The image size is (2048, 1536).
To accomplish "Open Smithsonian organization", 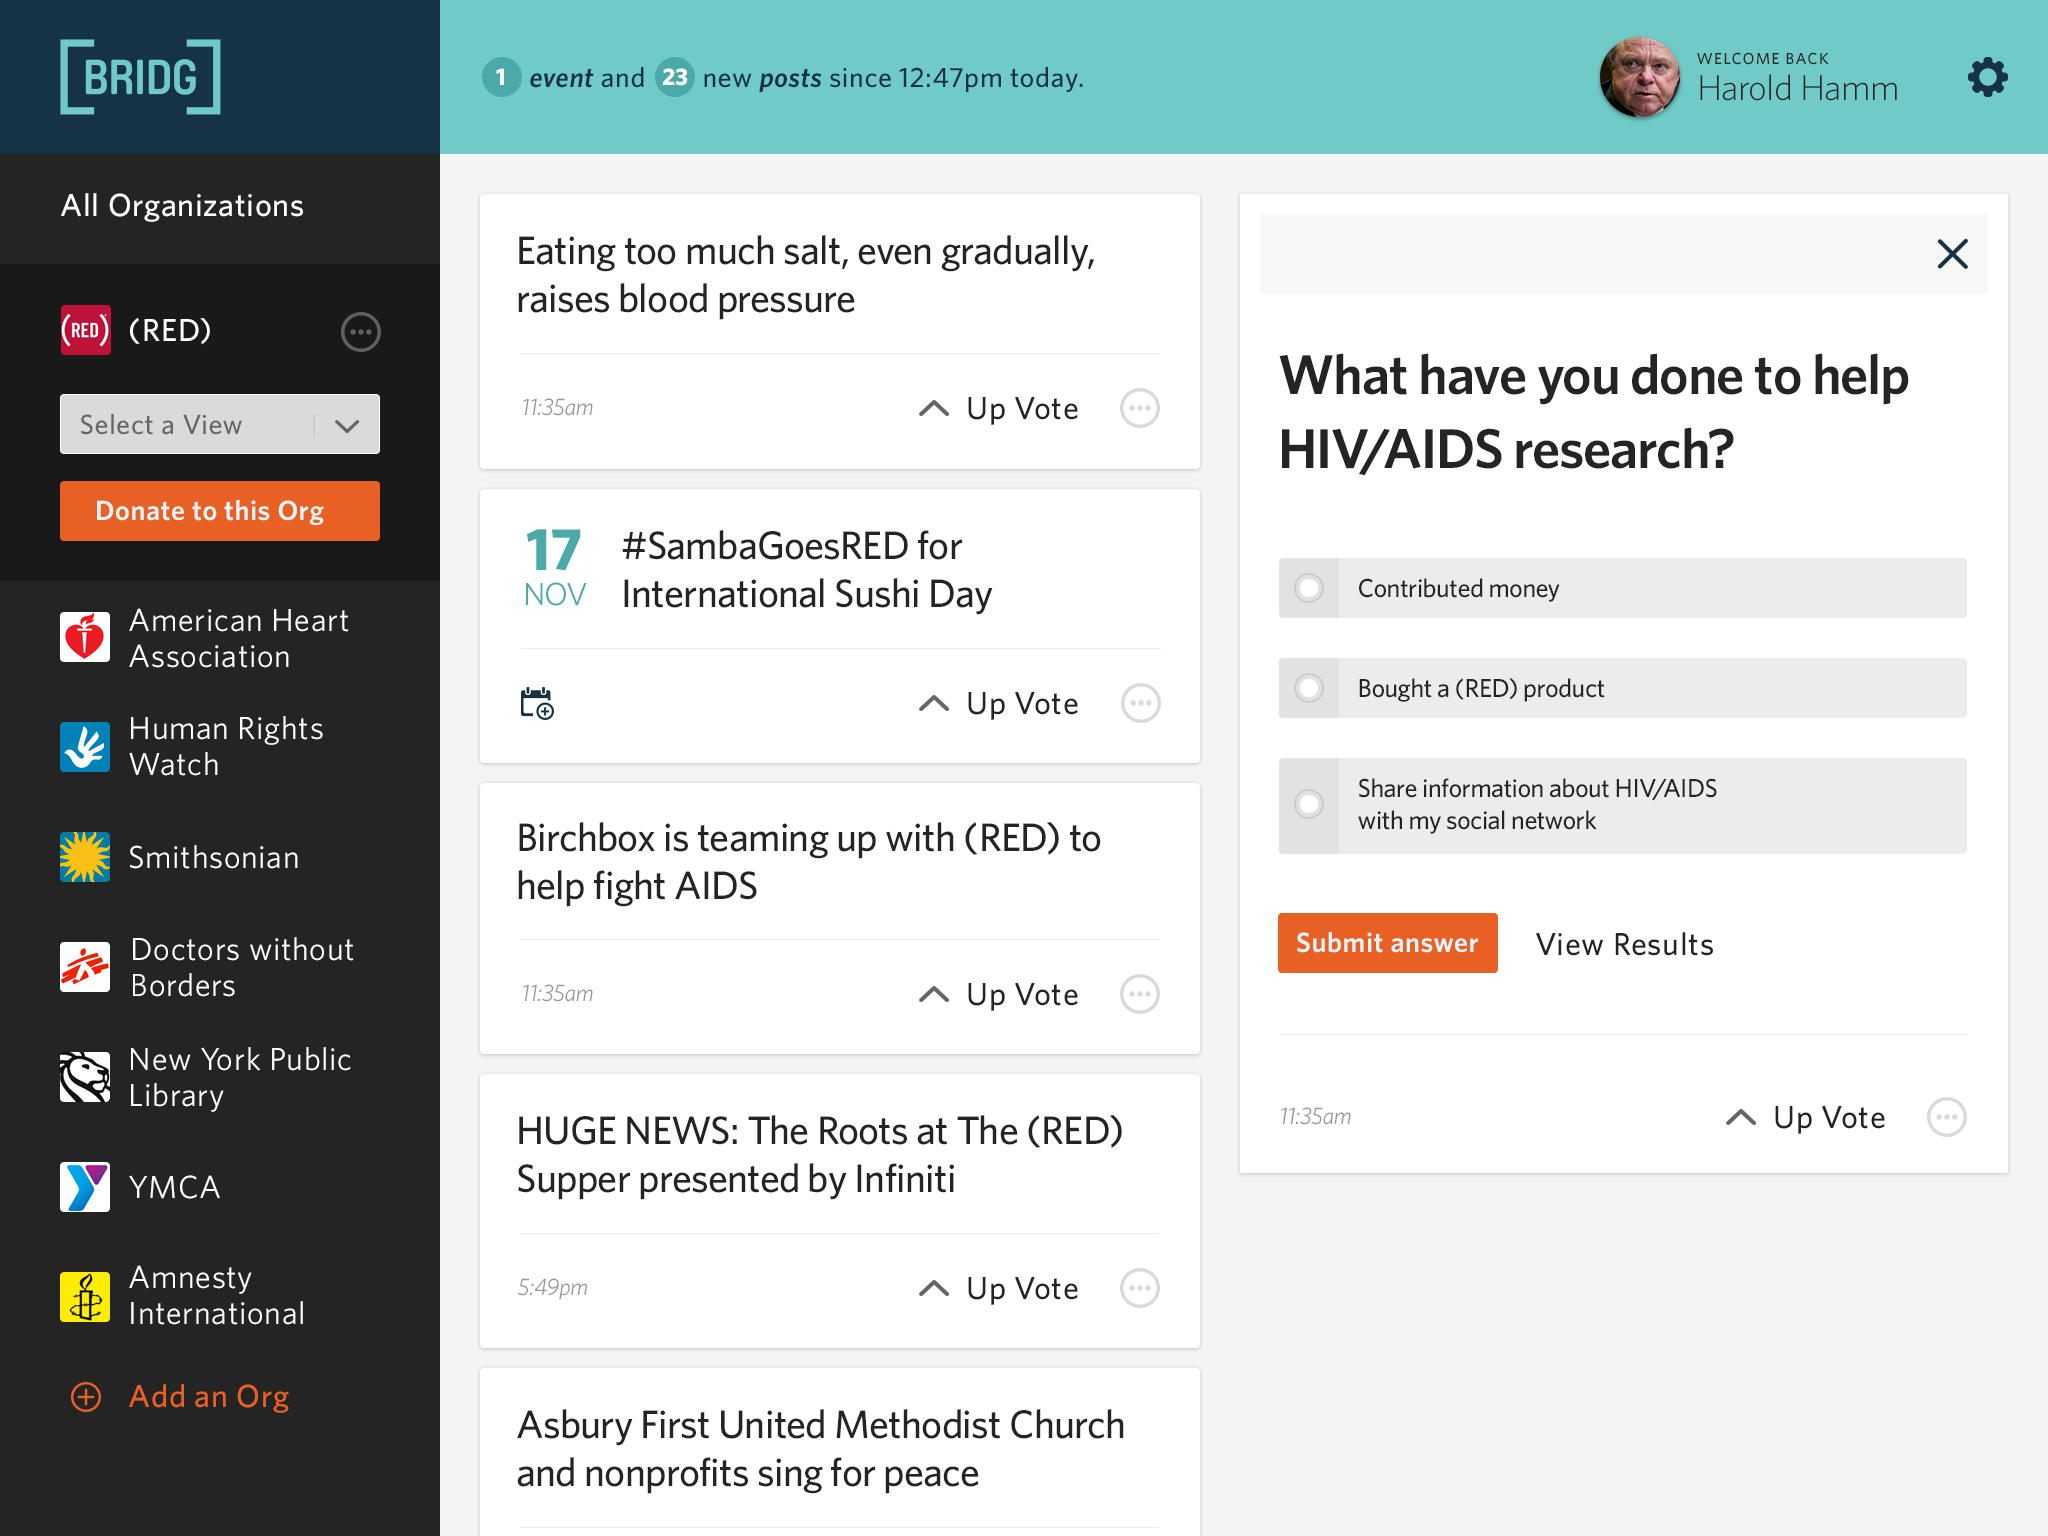I will coord(214,857).
